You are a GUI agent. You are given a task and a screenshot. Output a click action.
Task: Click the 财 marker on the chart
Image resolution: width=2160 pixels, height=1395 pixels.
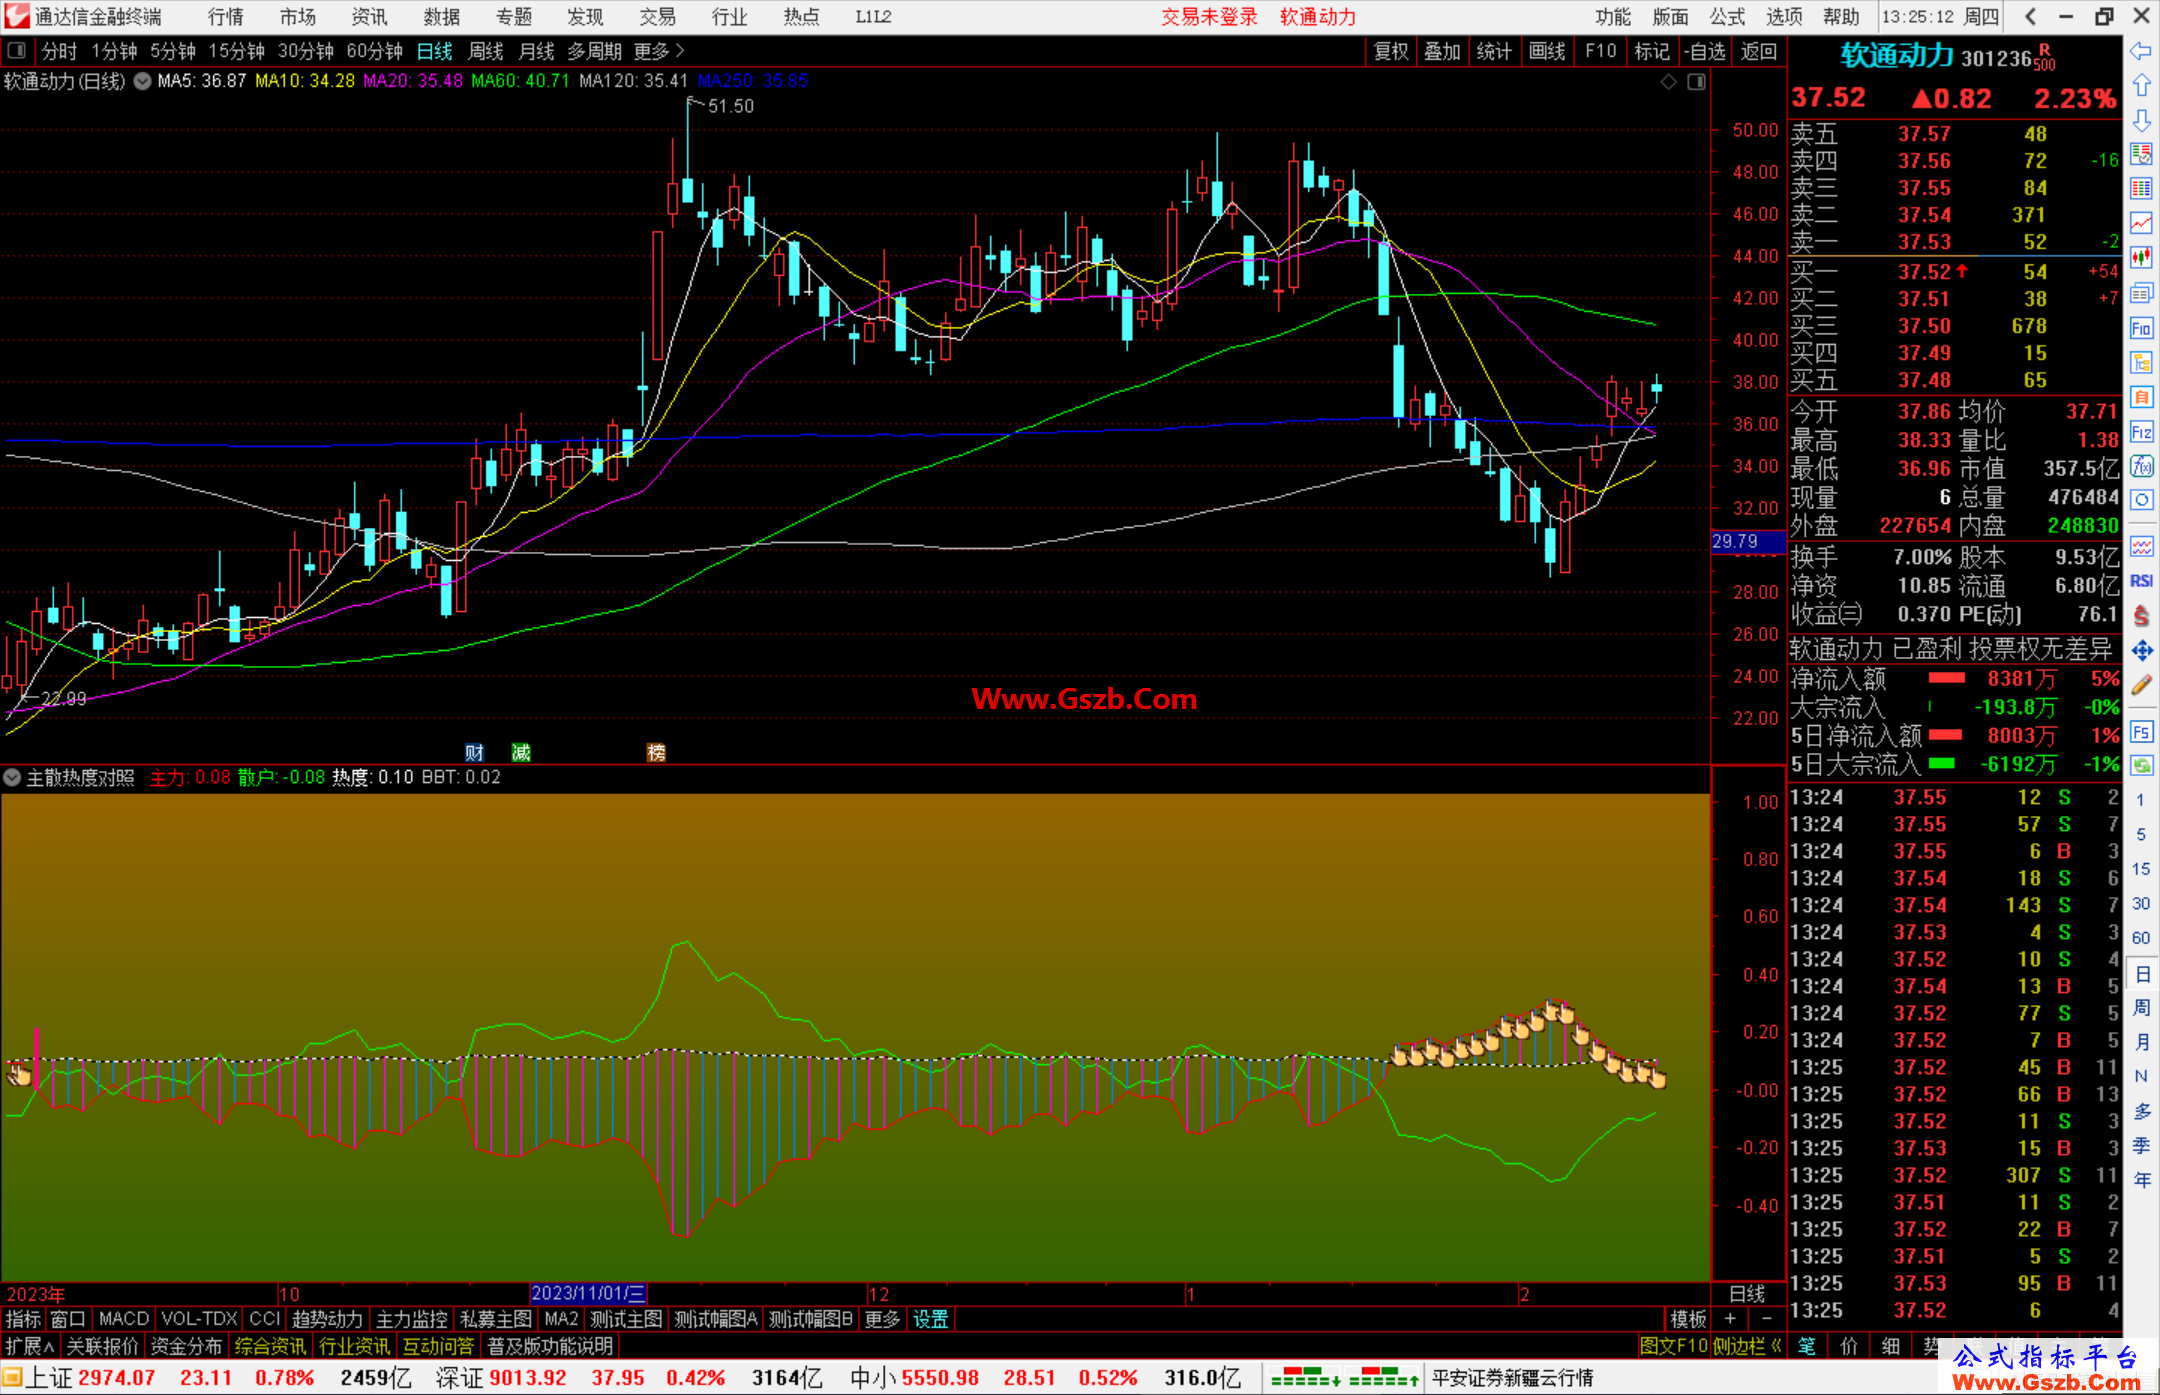coord(474,752)
